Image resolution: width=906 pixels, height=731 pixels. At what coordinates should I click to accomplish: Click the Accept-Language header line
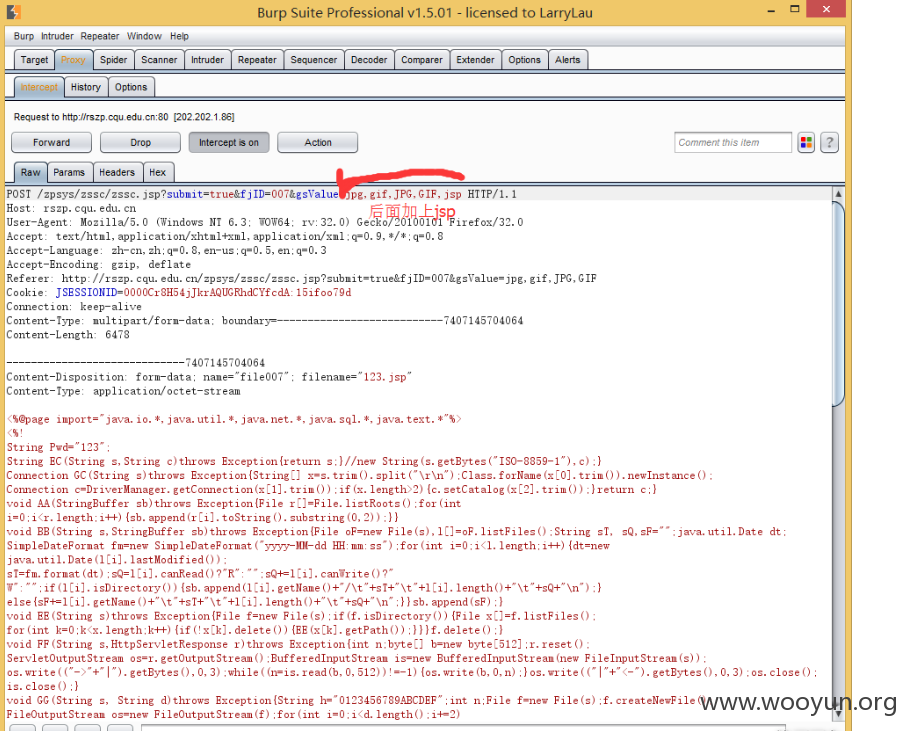click(x=166, y=250)
